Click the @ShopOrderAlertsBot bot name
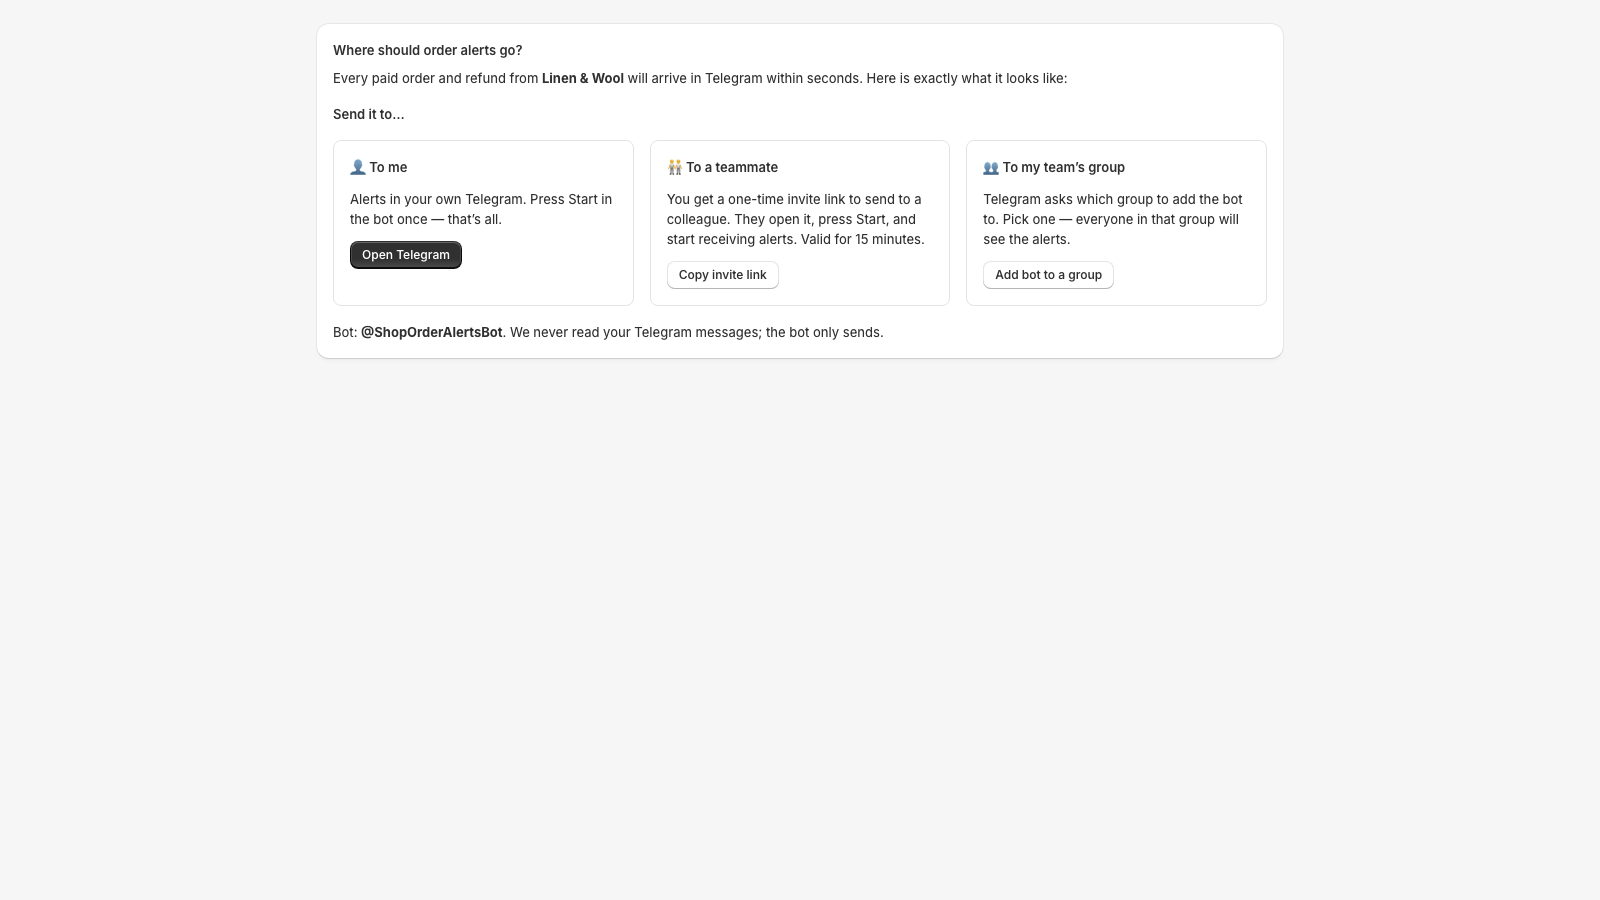Viewport: 1600px width, 900px height. coord(432,332)
